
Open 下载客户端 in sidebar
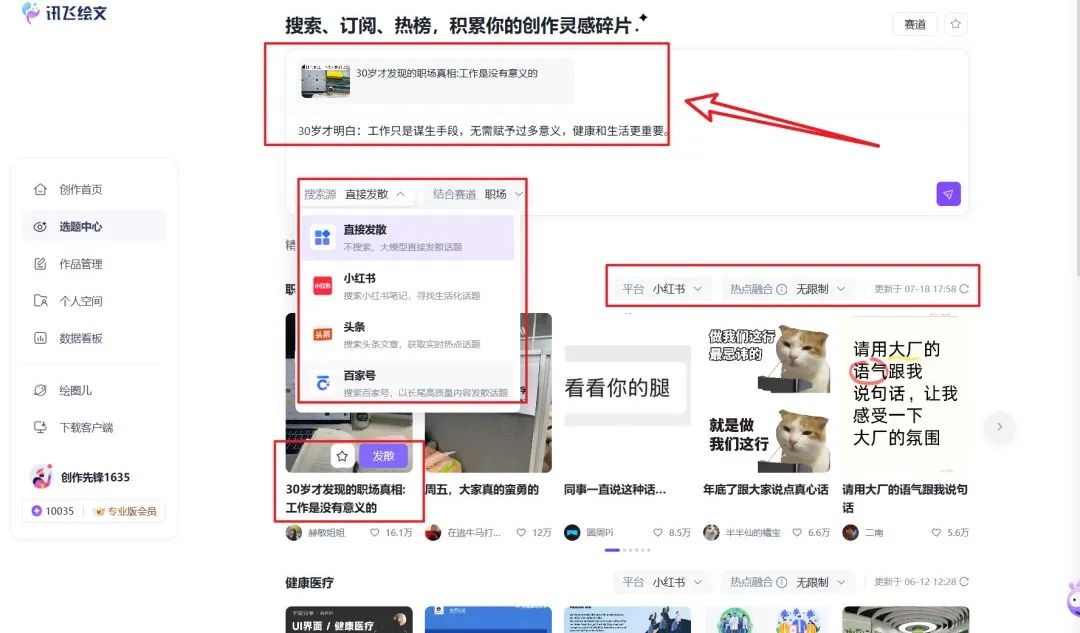pos(94,428)
